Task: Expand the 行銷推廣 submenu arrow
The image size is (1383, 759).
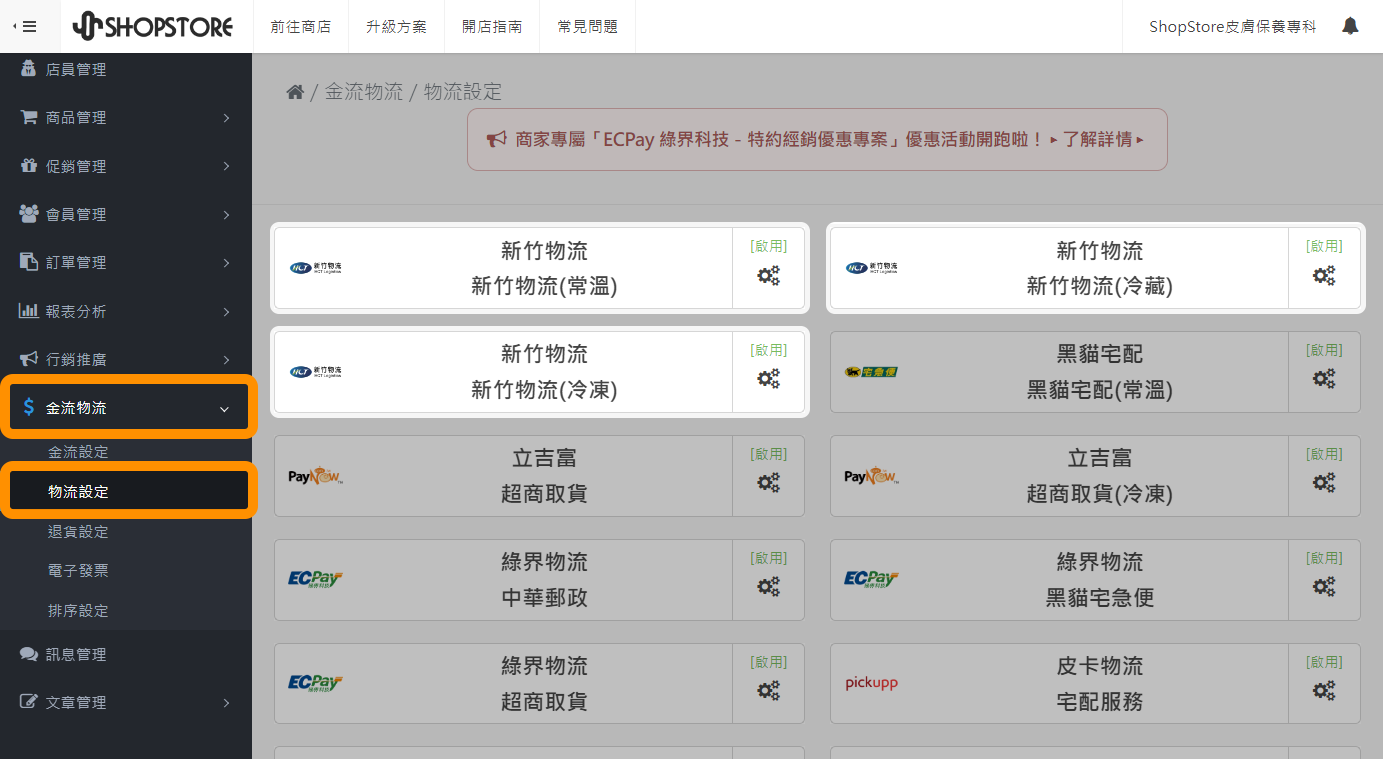Action: click(226, 360)
